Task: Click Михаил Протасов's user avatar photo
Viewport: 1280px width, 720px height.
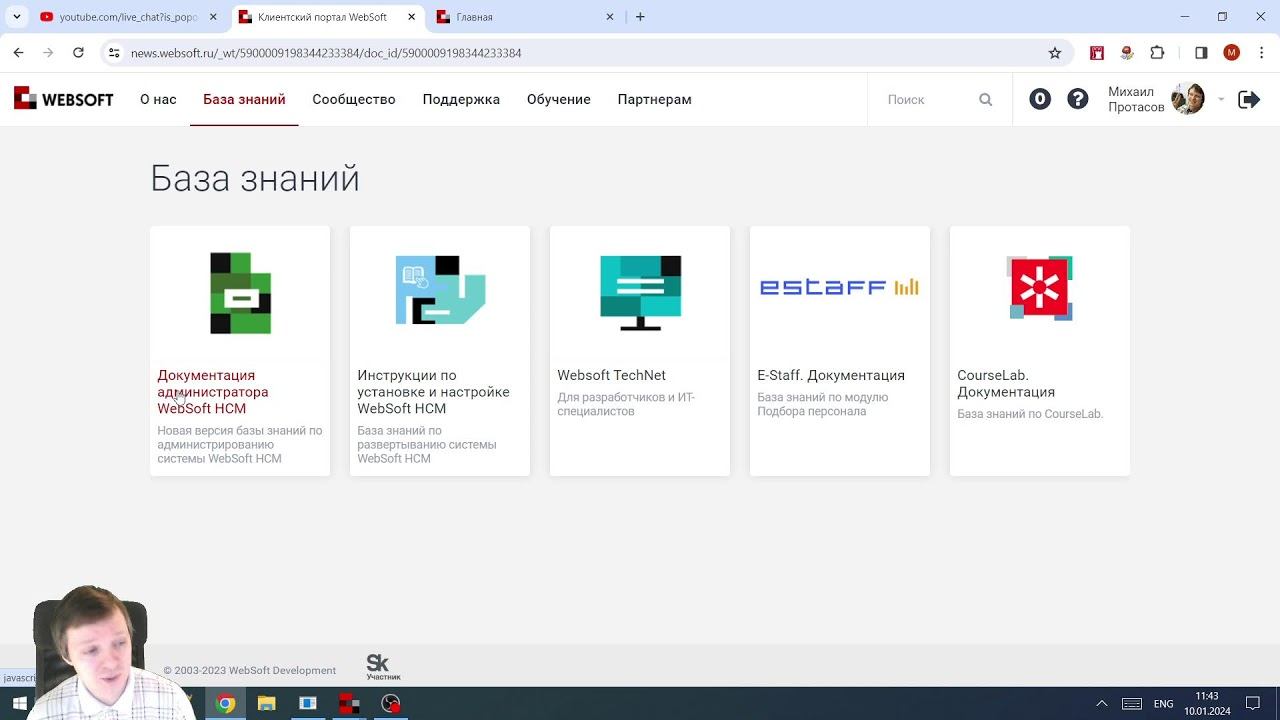Action: 1188,99
